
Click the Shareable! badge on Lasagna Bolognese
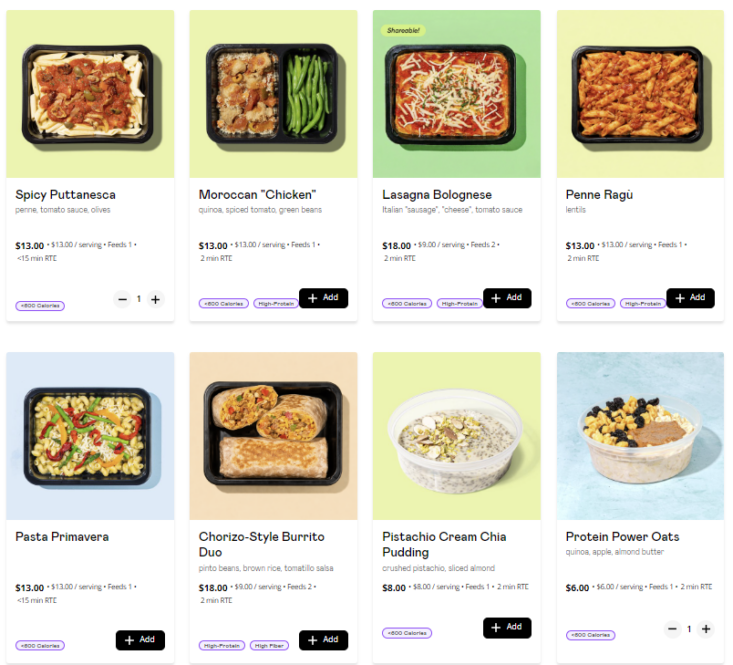403,31
